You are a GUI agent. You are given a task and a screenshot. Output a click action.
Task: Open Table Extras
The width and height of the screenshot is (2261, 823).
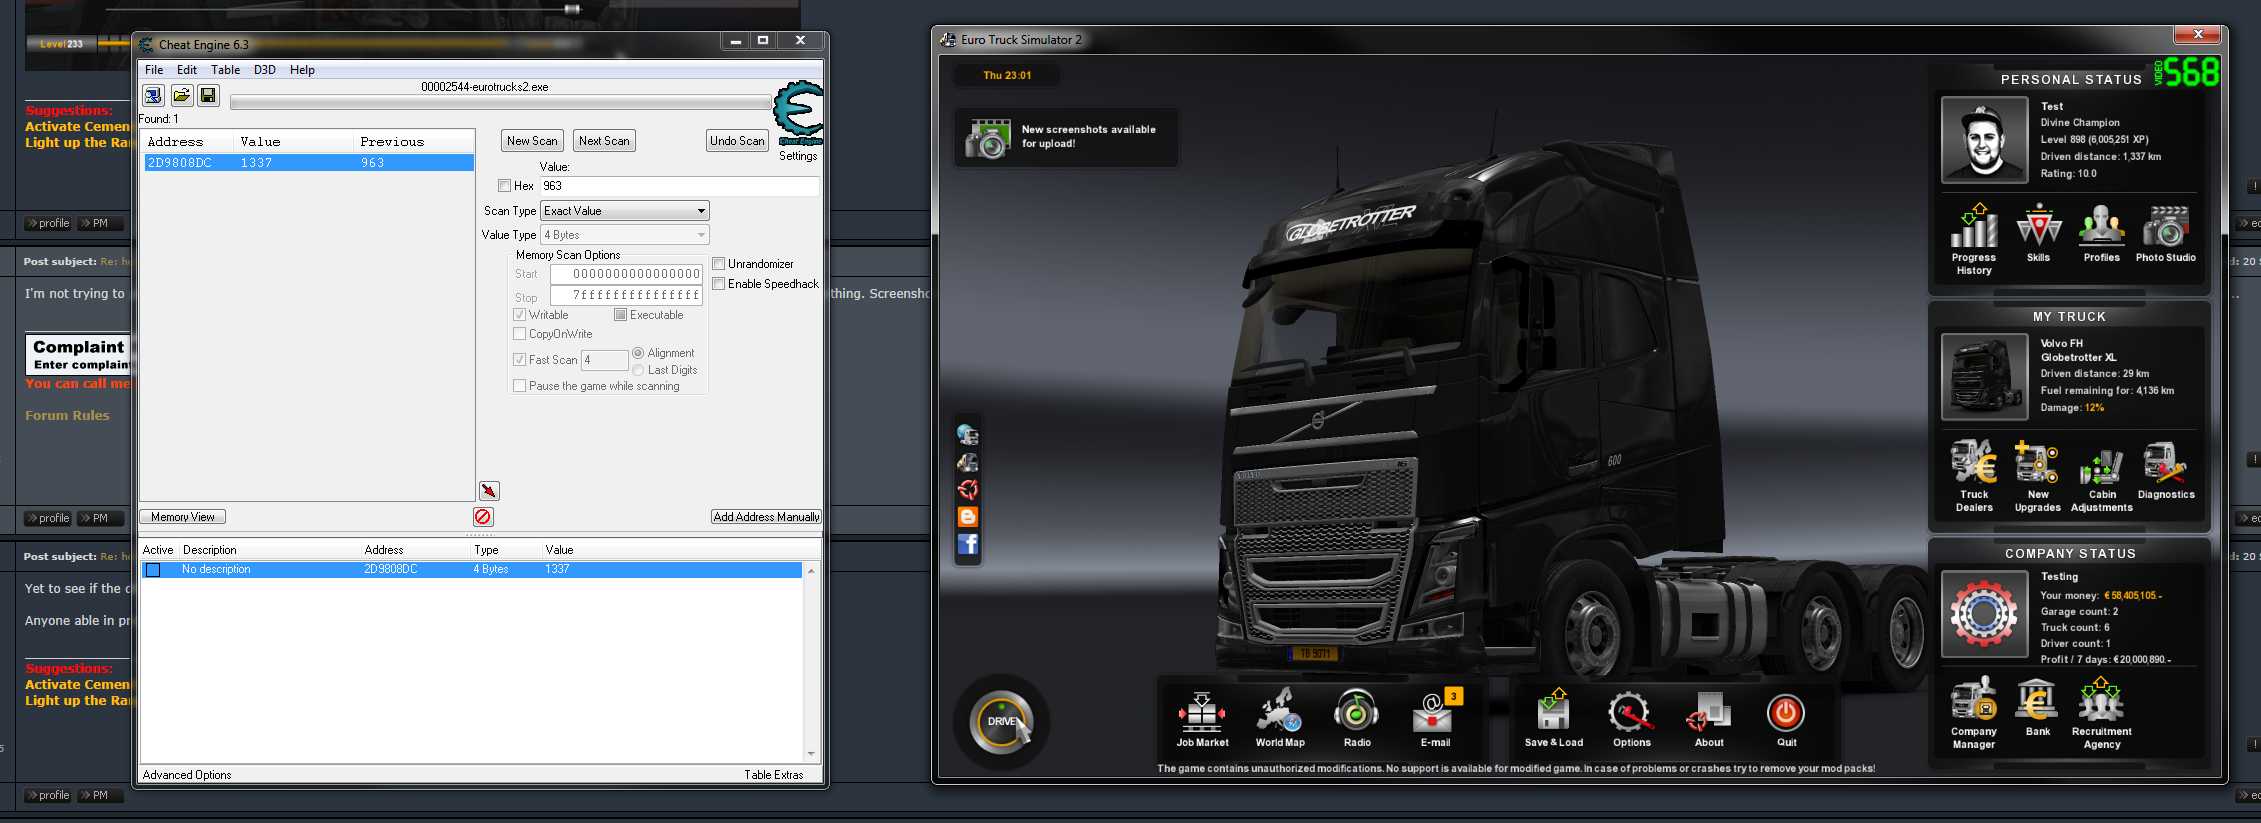pyautogui.click(x=773, y=775)
